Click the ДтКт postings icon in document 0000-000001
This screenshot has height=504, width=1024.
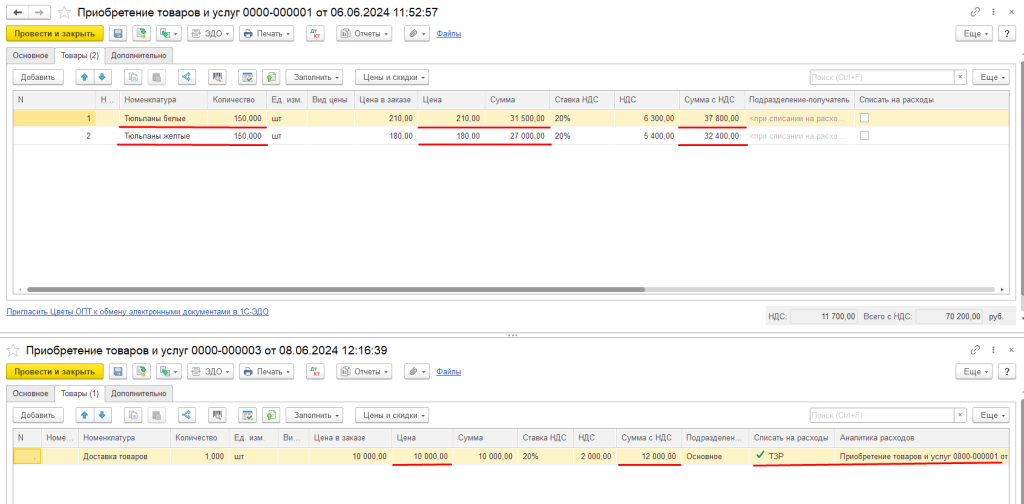(x=315, y=33)
